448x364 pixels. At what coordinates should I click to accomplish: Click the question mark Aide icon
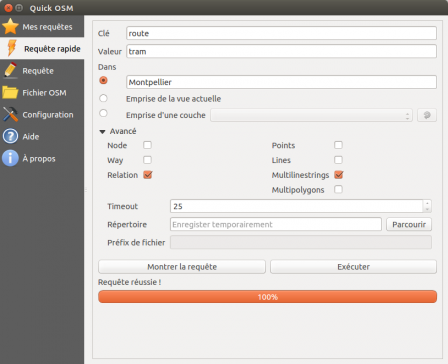(x=10, y=136)
